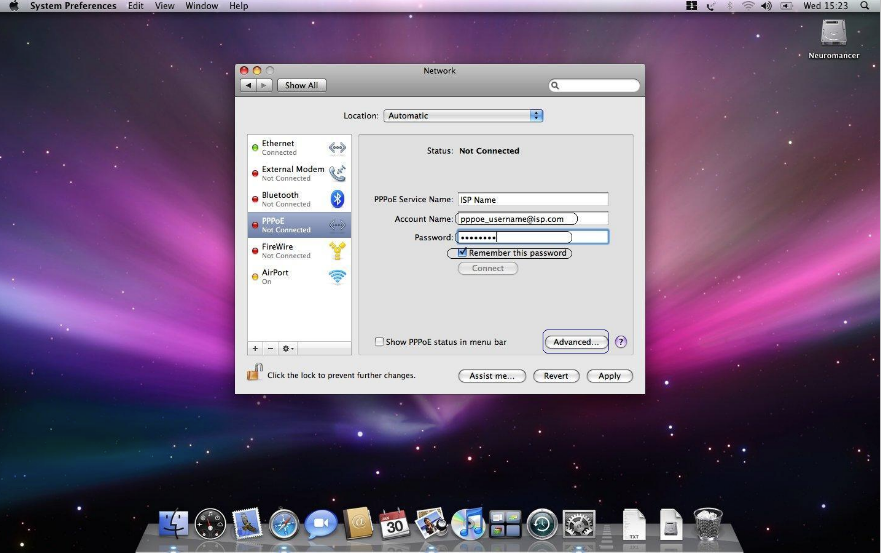Launch Safari compass icon in dock
Screen dimensions: 881x553
click(284, 524)
